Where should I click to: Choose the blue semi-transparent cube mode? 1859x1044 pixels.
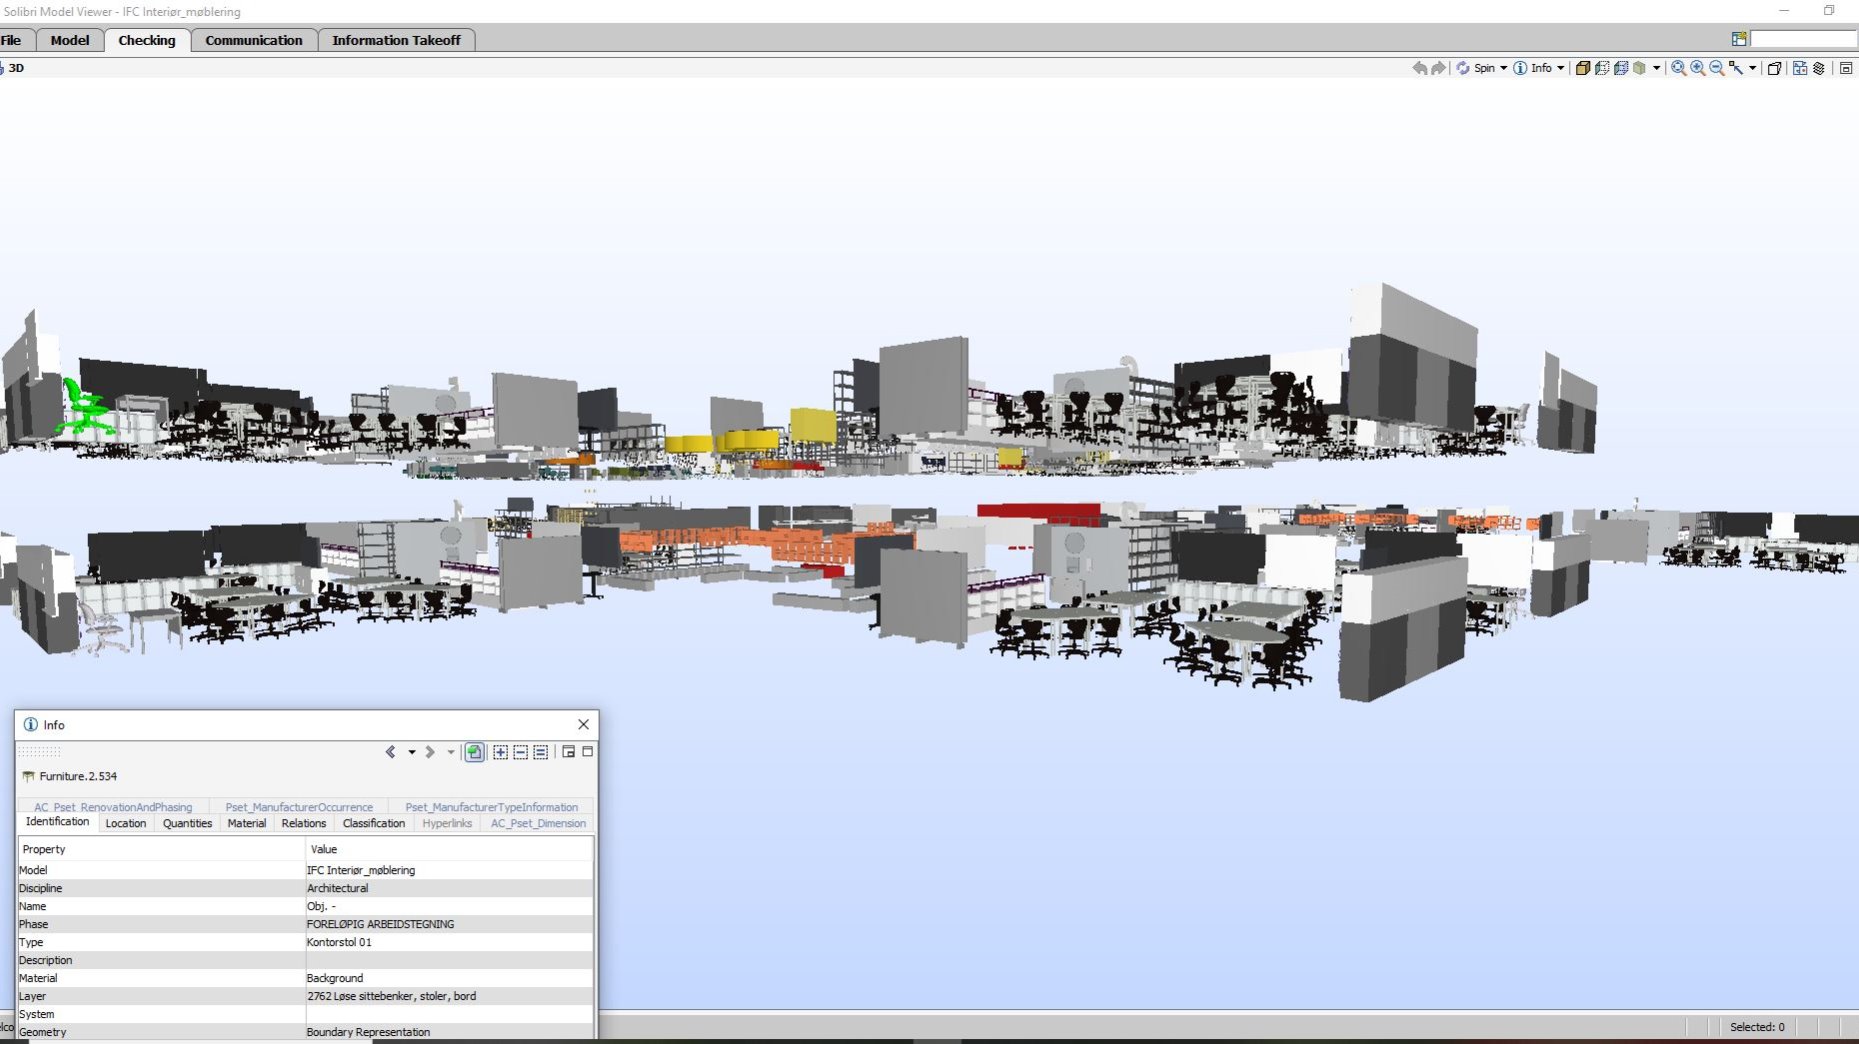(1621, 68)
